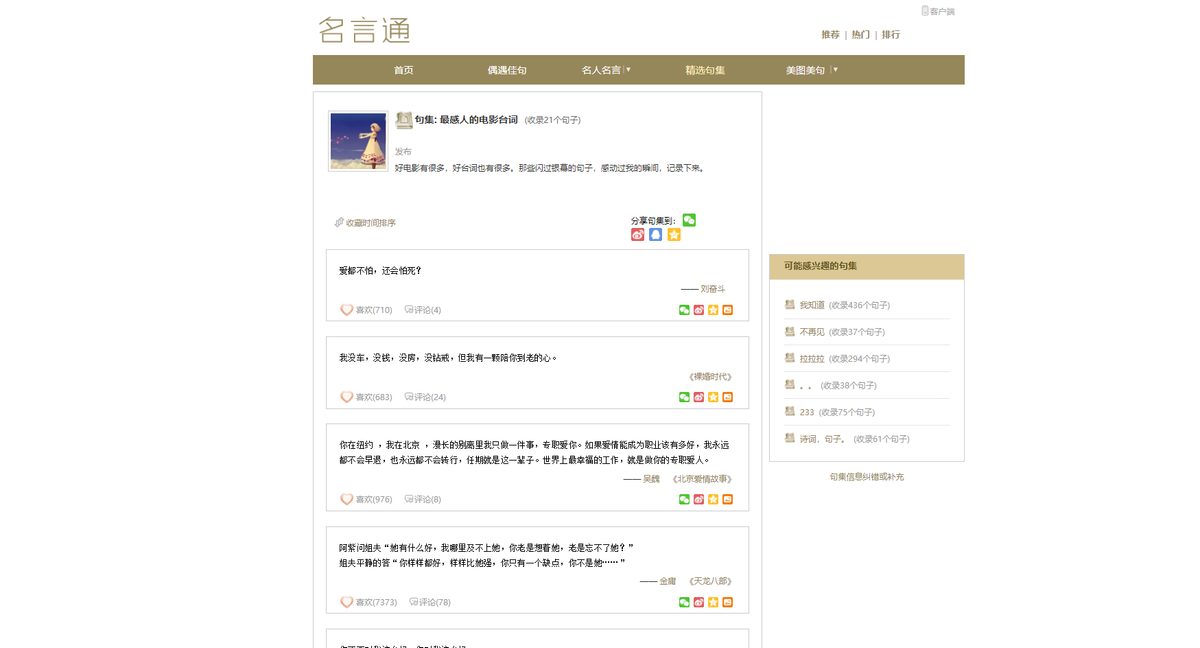Open the 不再见 collection in sidebar

812,332
